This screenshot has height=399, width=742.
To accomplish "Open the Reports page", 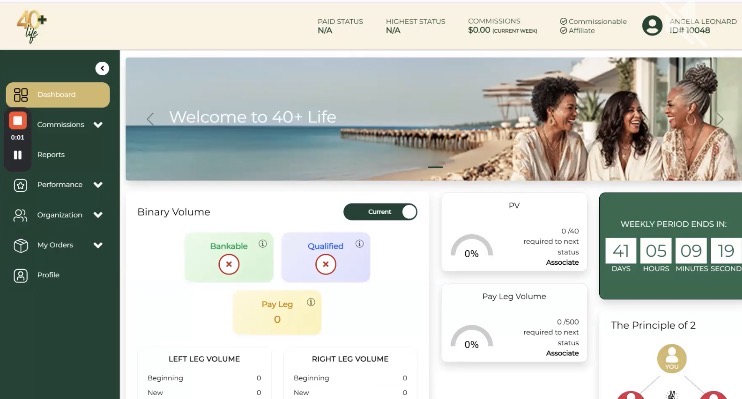I will tap(51, 155).
